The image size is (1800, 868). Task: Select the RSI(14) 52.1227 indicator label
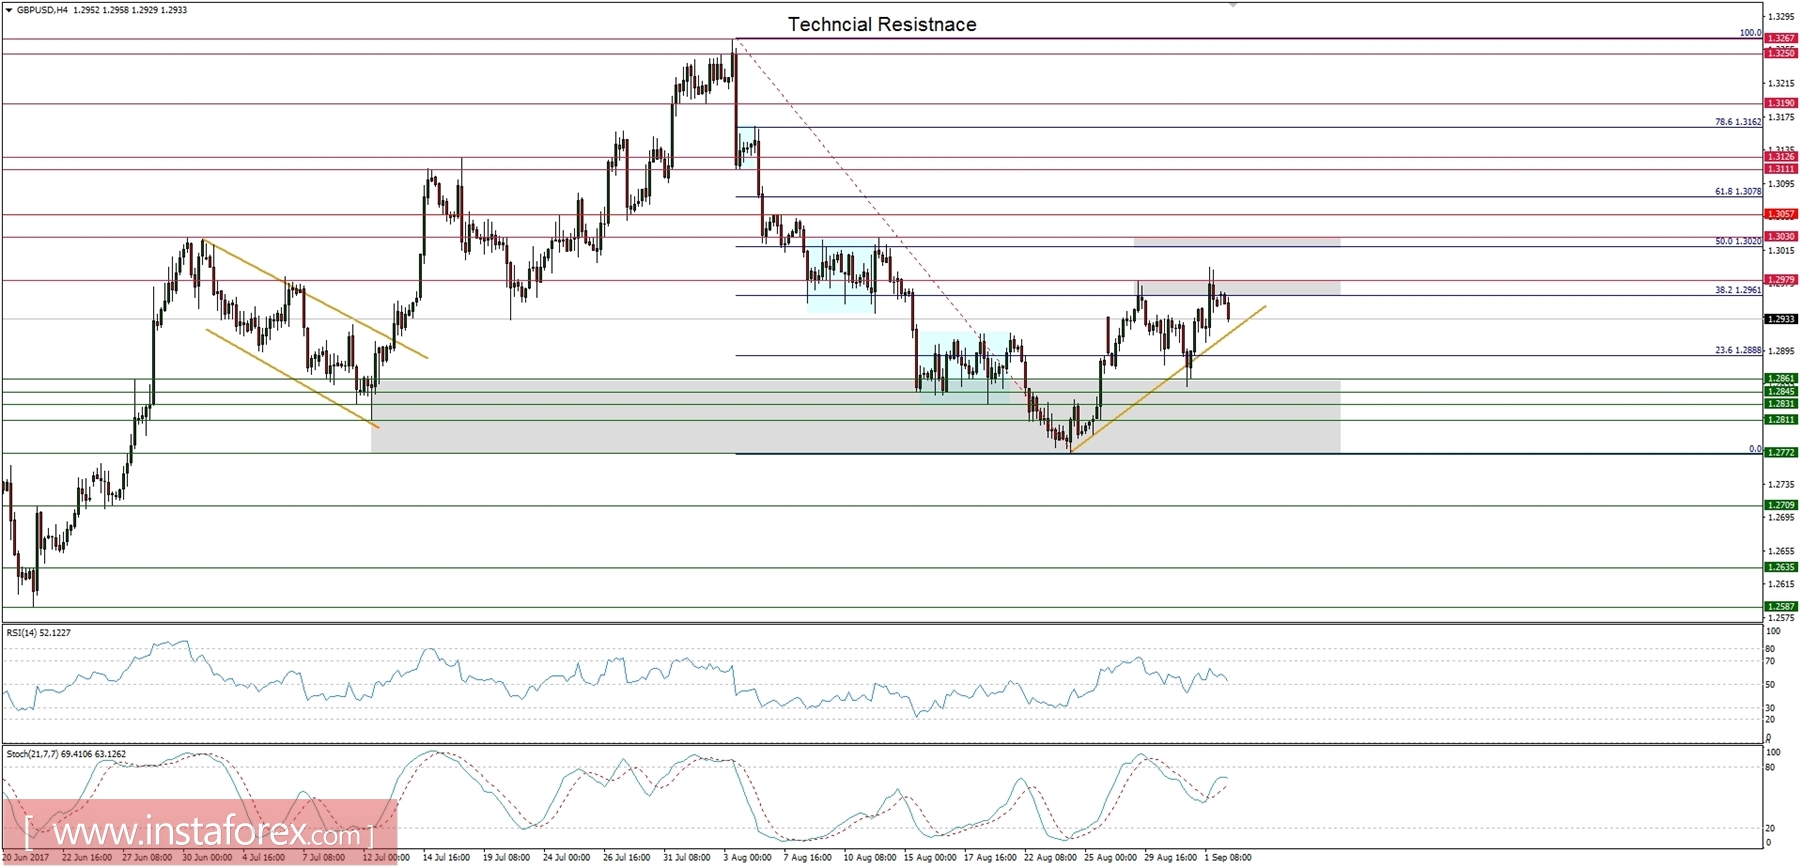coord(39,632)
